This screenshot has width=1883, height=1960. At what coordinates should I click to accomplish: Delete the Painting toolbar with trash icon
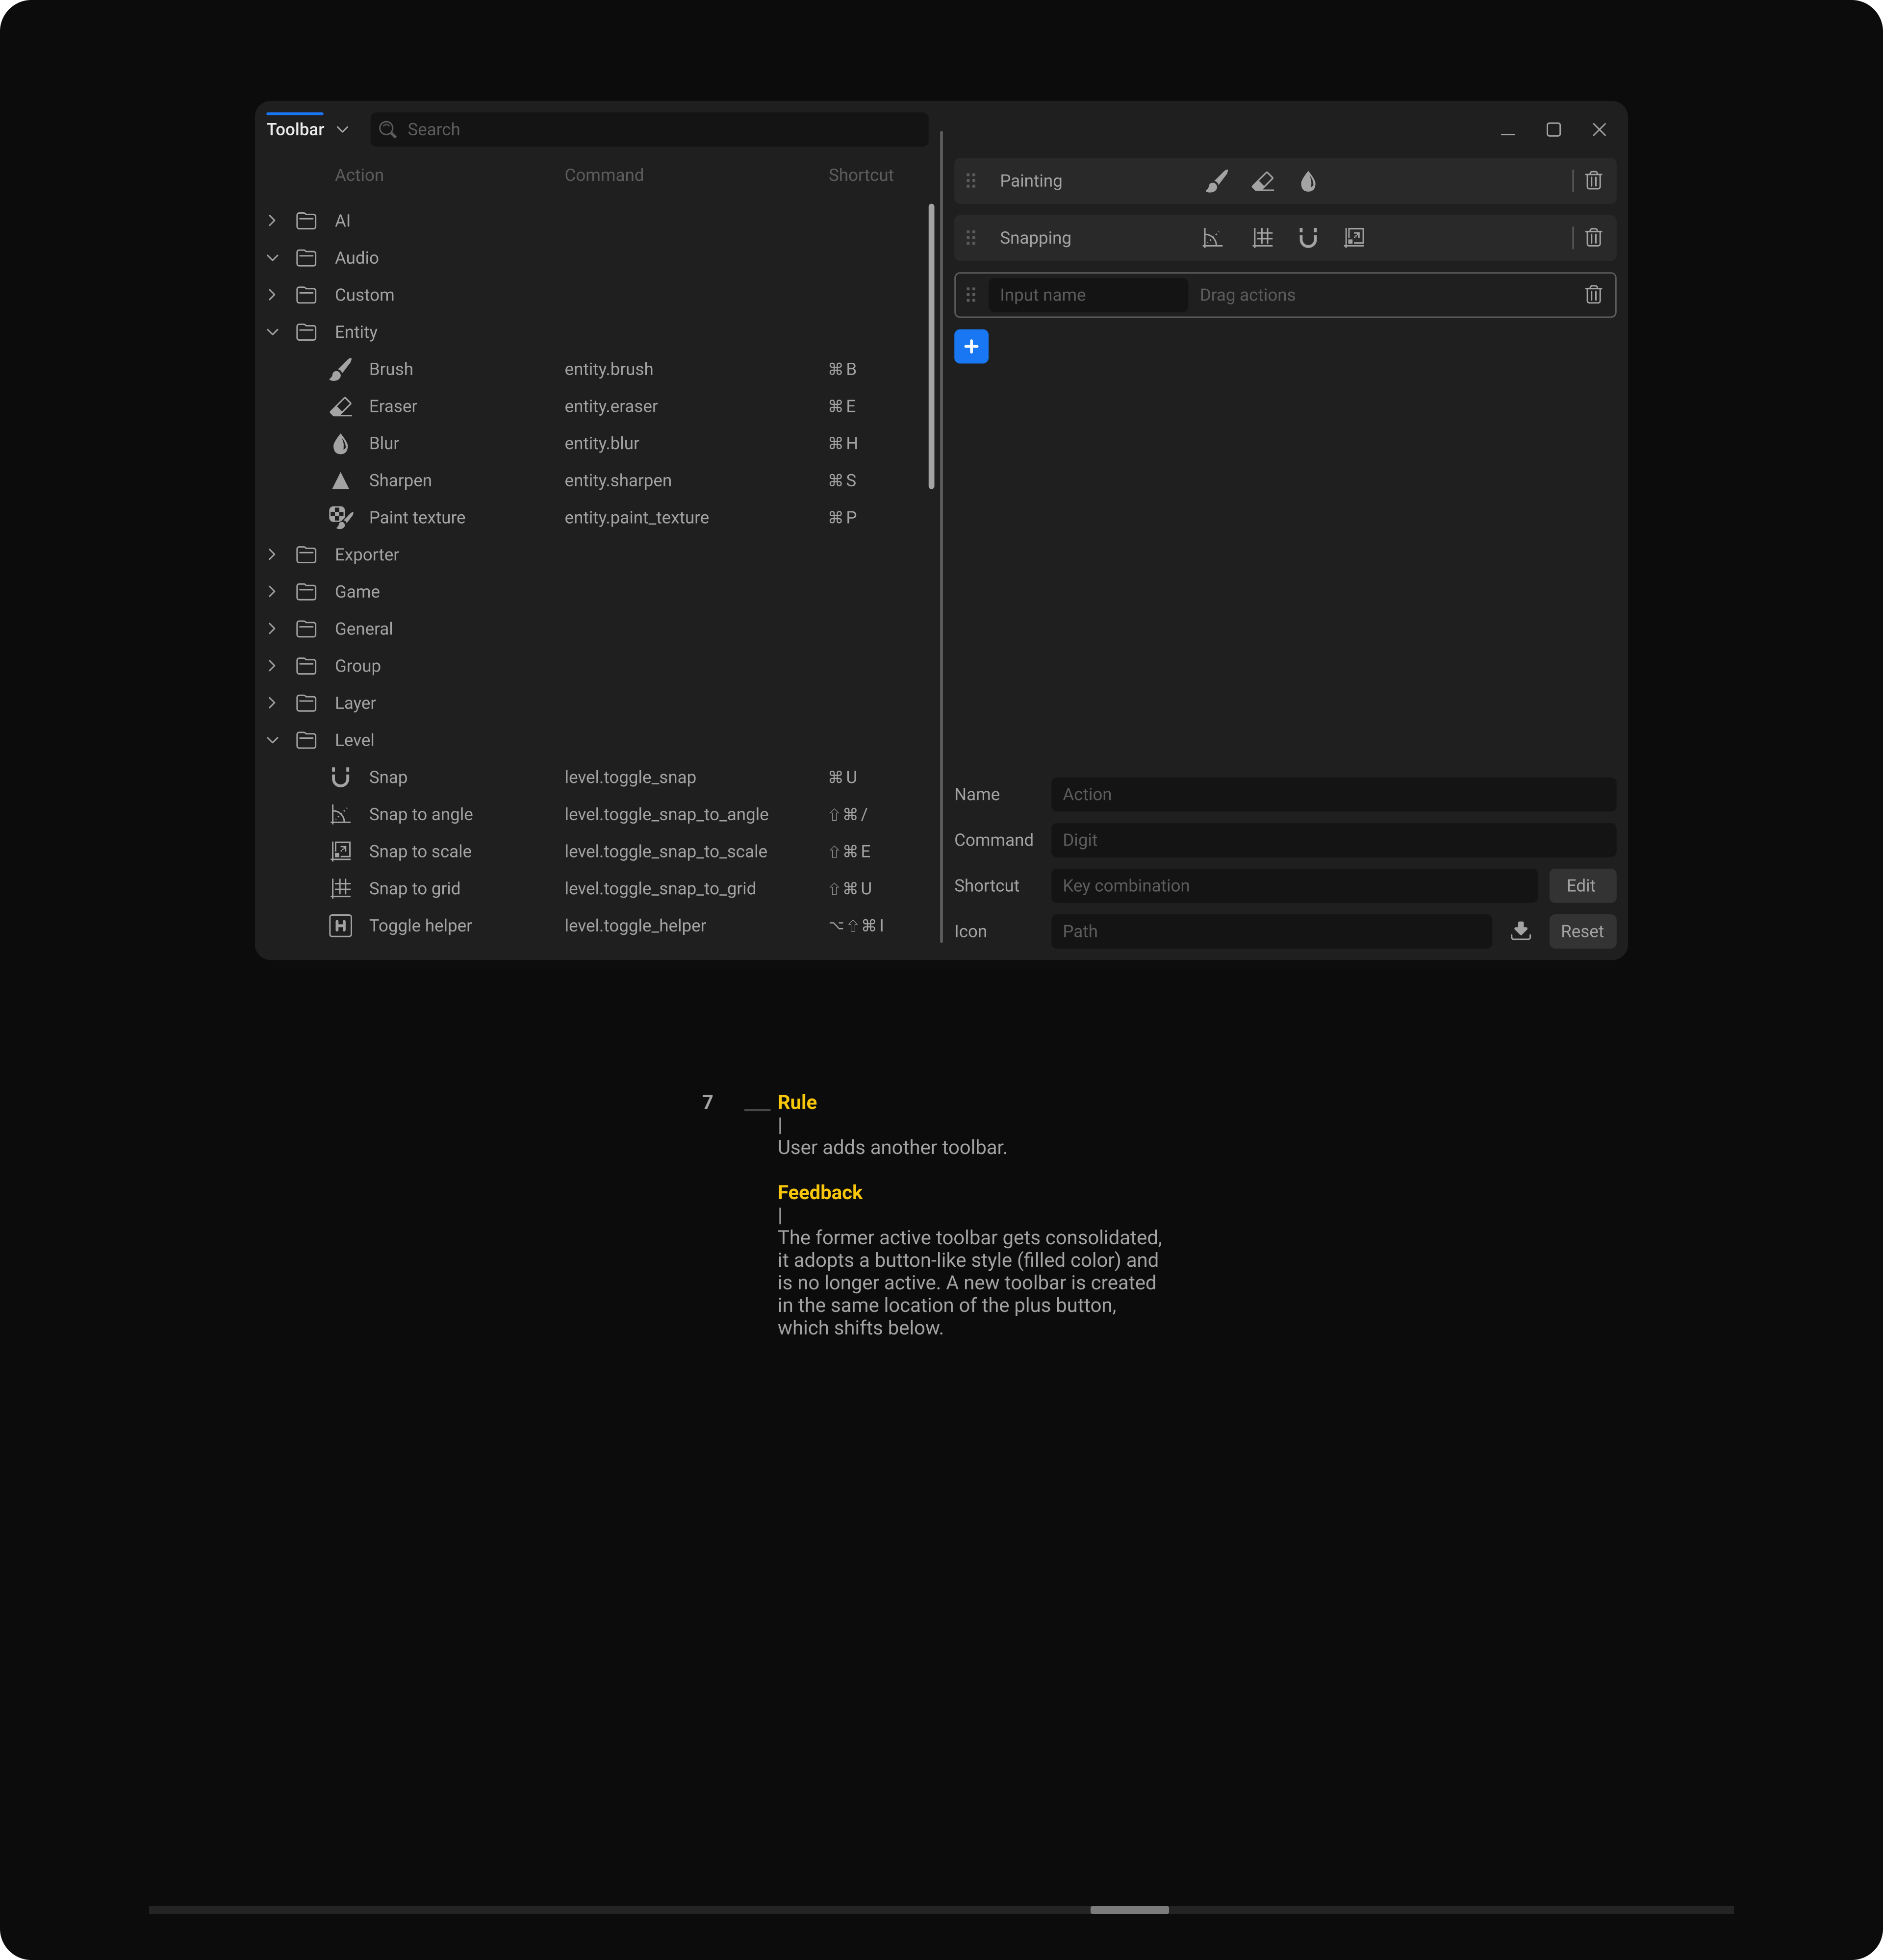point(1593,181)
